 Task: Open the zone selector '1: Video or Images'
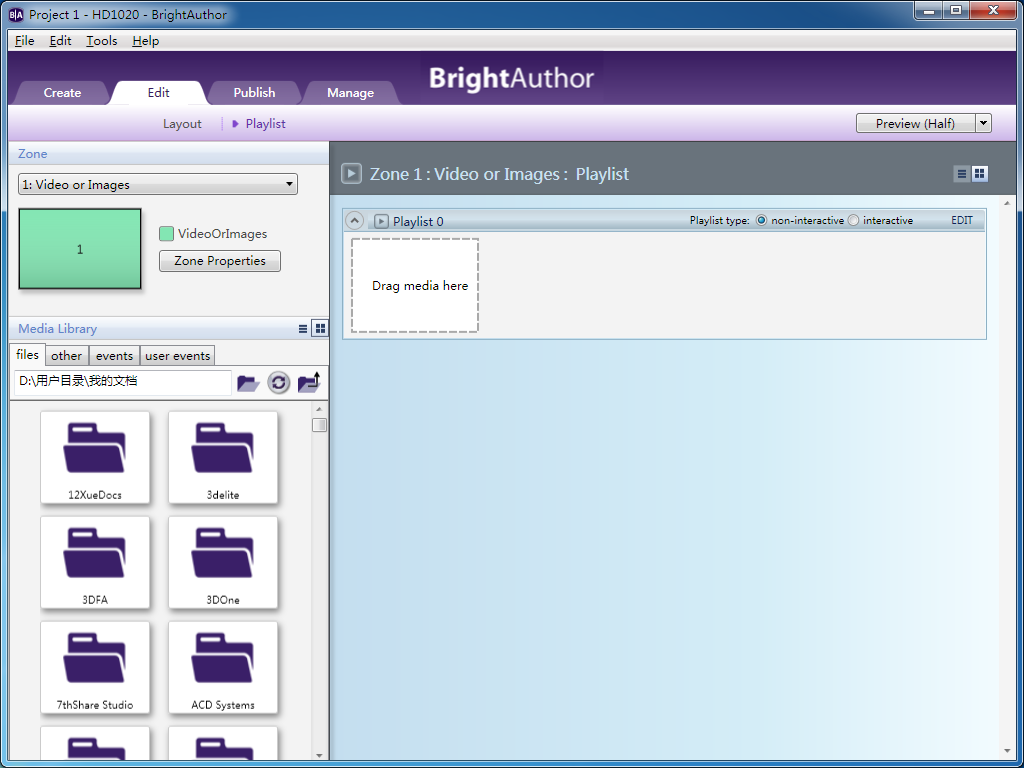pyautogui.click(x=157, y=184)
